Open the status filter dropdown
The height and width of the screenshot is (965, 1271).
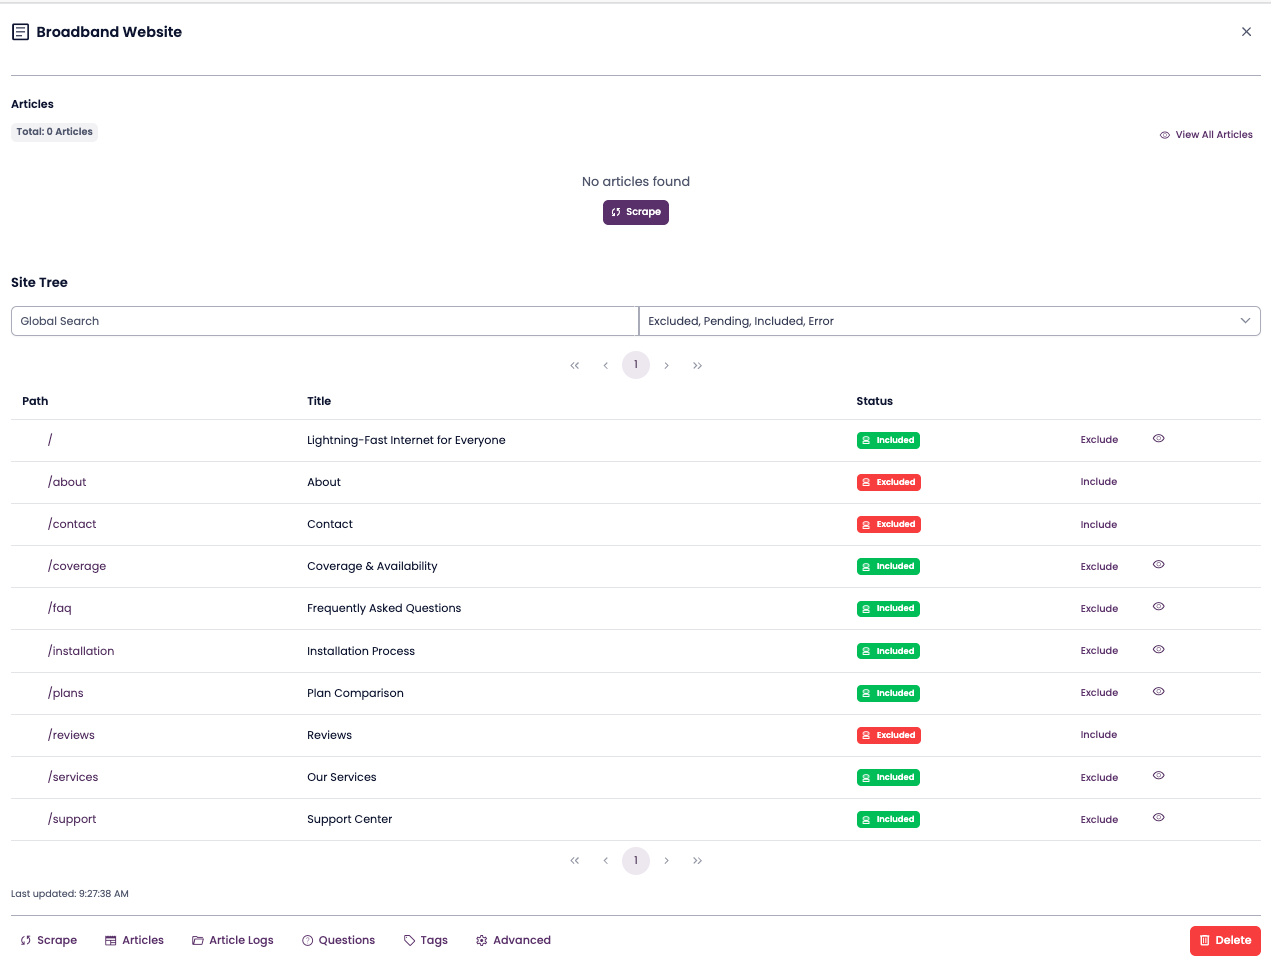[949, 321]
